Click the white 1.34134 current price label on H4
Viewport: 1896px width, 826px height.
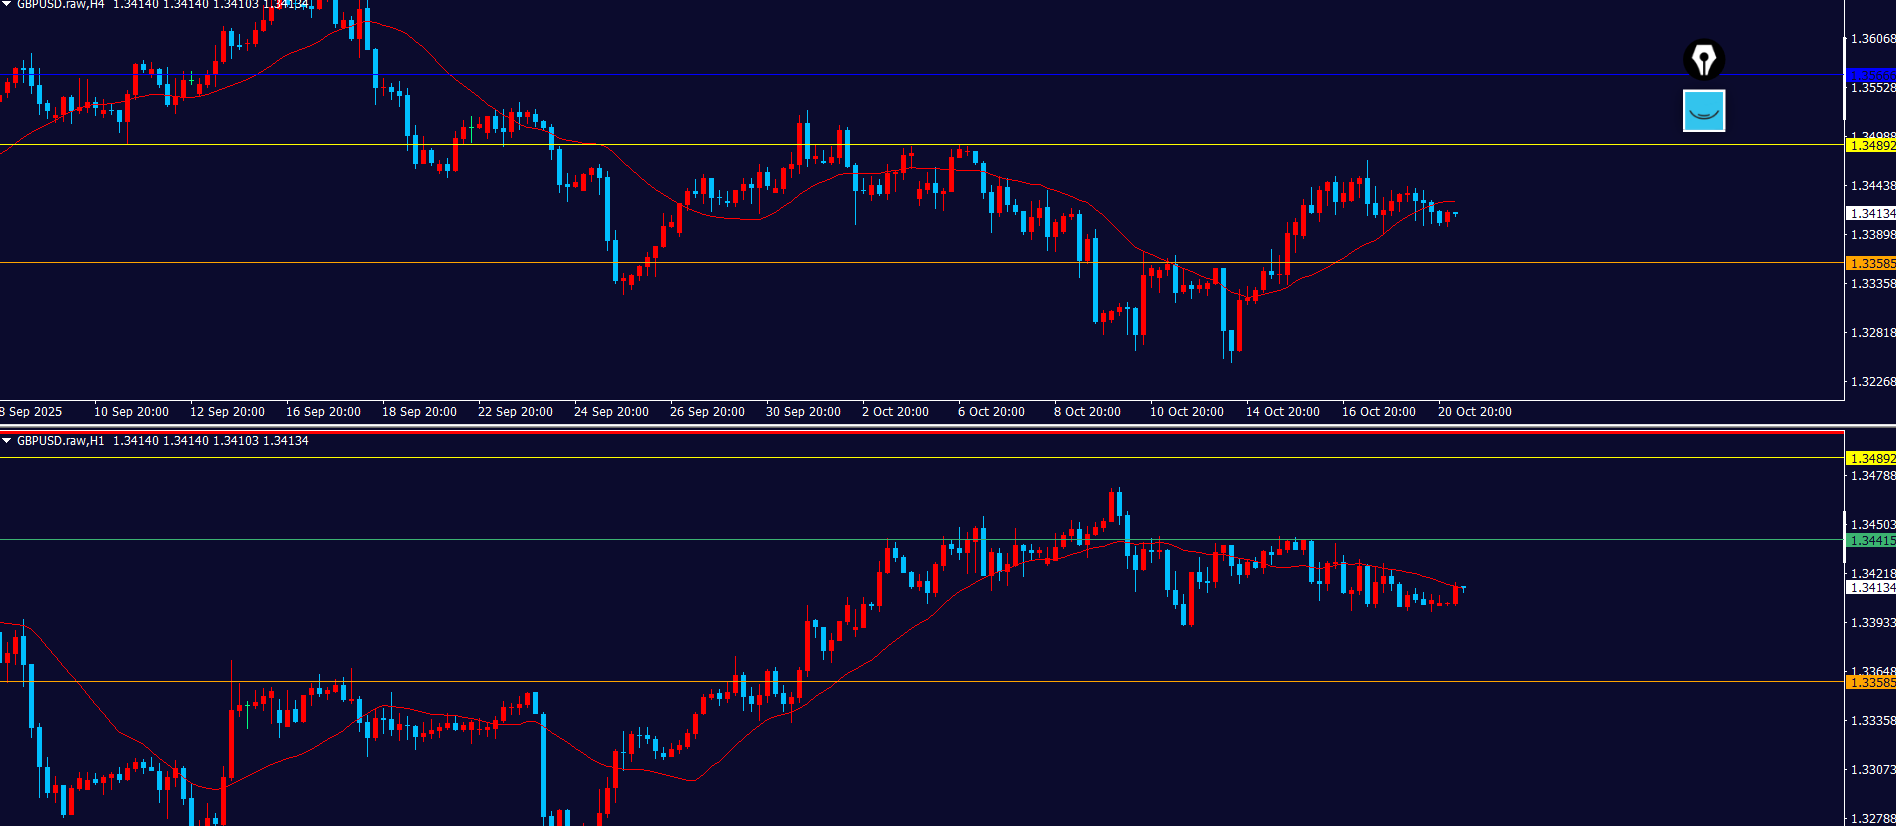[1870, 214]
